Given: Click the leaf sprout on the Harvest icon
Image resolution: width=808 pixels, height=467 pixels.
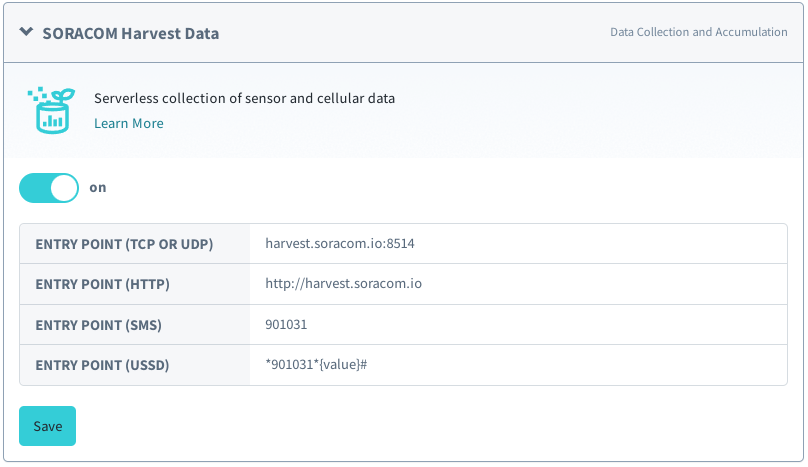Looking at the screenshot, I should (x=65, y=95).
